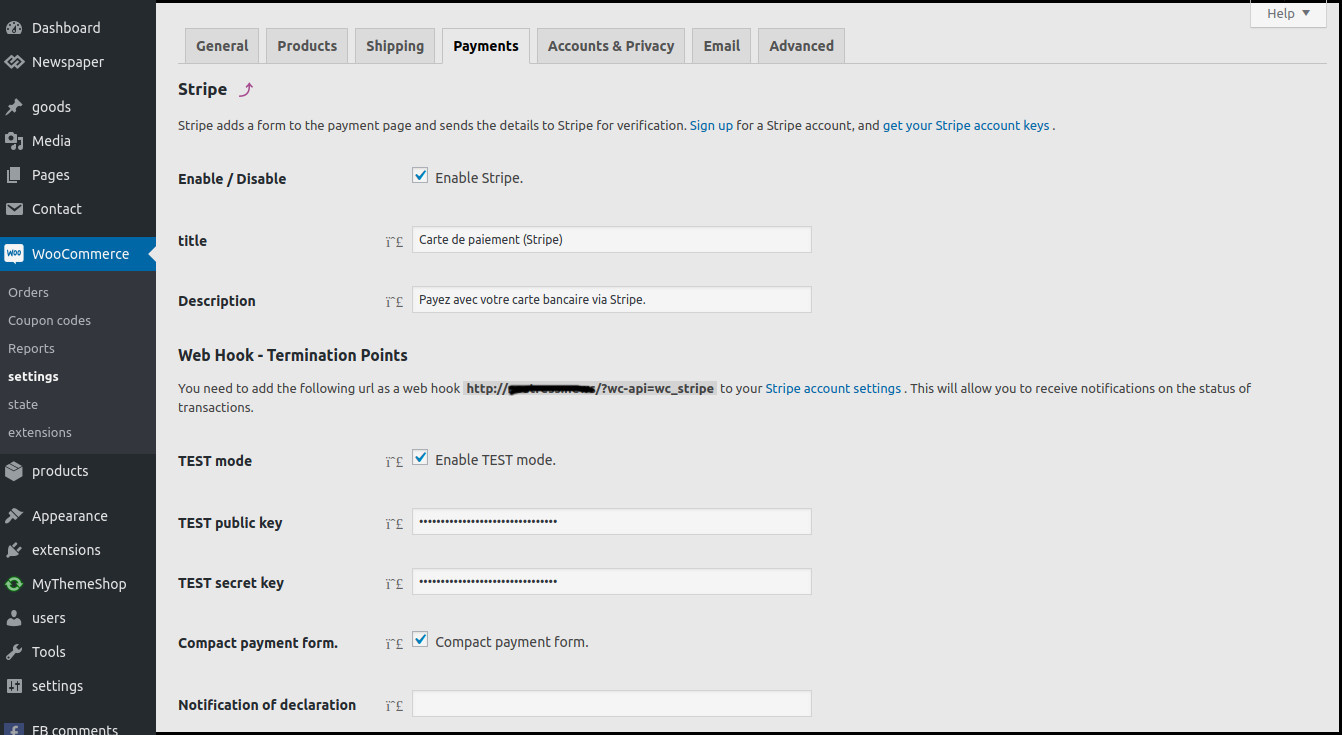Click the pin icon beside goods
Viewport: 1342px width, 735px height.
pos(14,107)
